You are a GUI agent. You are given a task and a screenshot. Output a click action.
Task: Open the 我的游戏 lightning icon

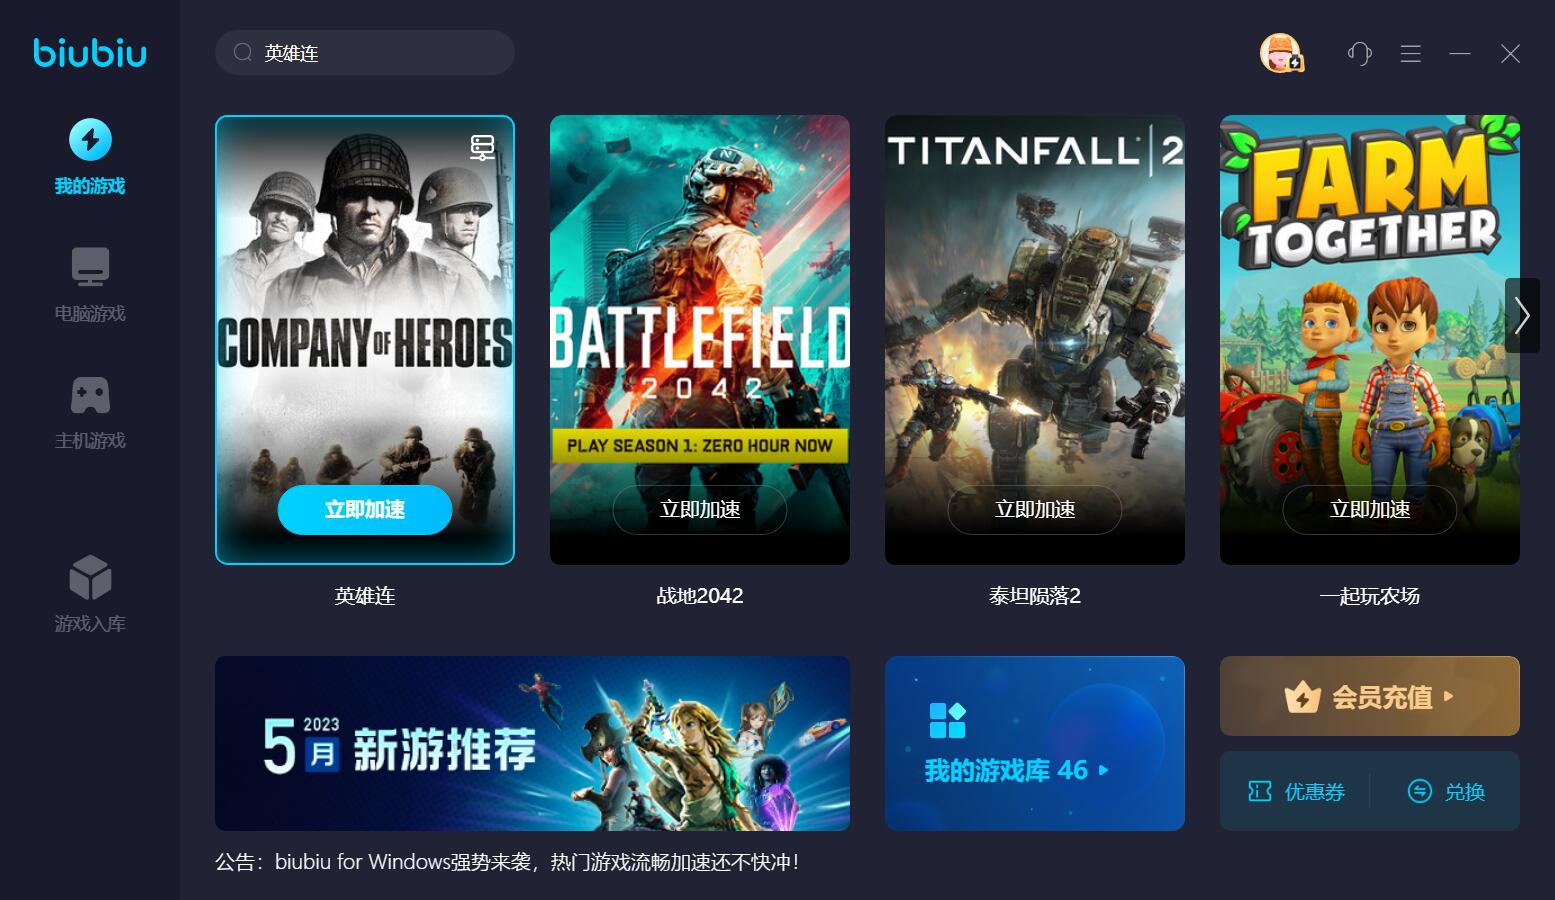(90, 139)
